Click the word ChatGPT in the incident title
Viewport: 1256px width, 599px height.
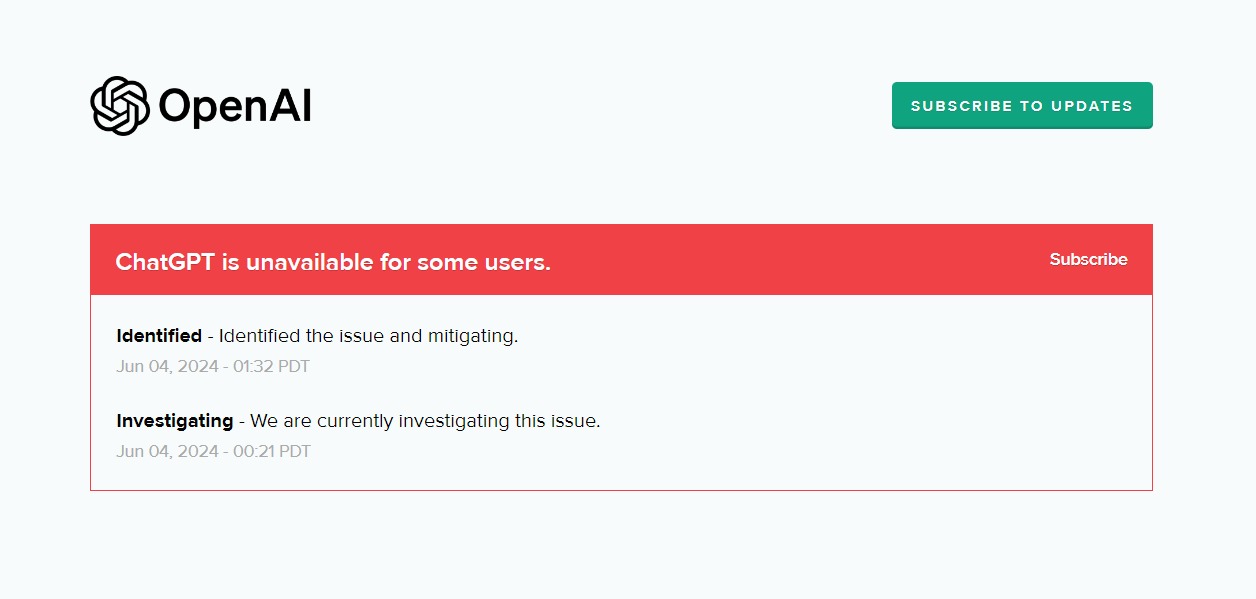(165, 262)
